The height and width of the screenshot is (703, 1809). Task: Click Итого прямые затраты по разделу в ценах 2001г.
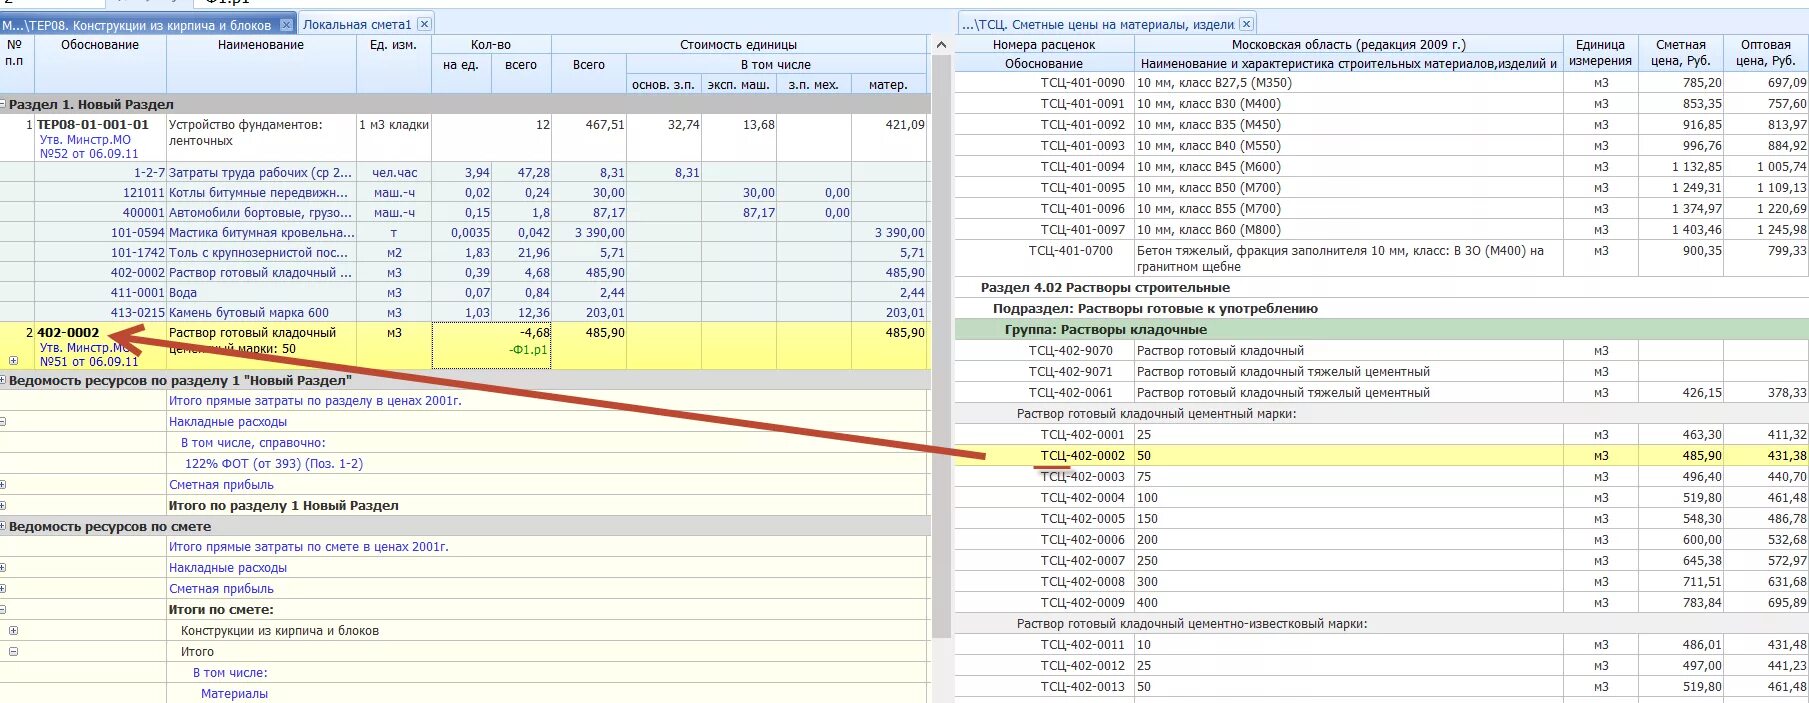[315, 401]
